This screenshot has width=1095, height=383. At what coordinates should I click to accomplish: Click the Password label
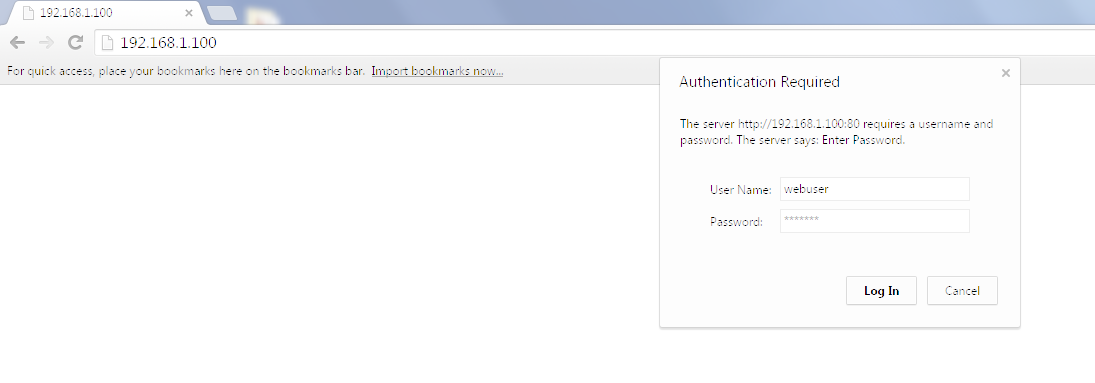click(x=736, y=222)
